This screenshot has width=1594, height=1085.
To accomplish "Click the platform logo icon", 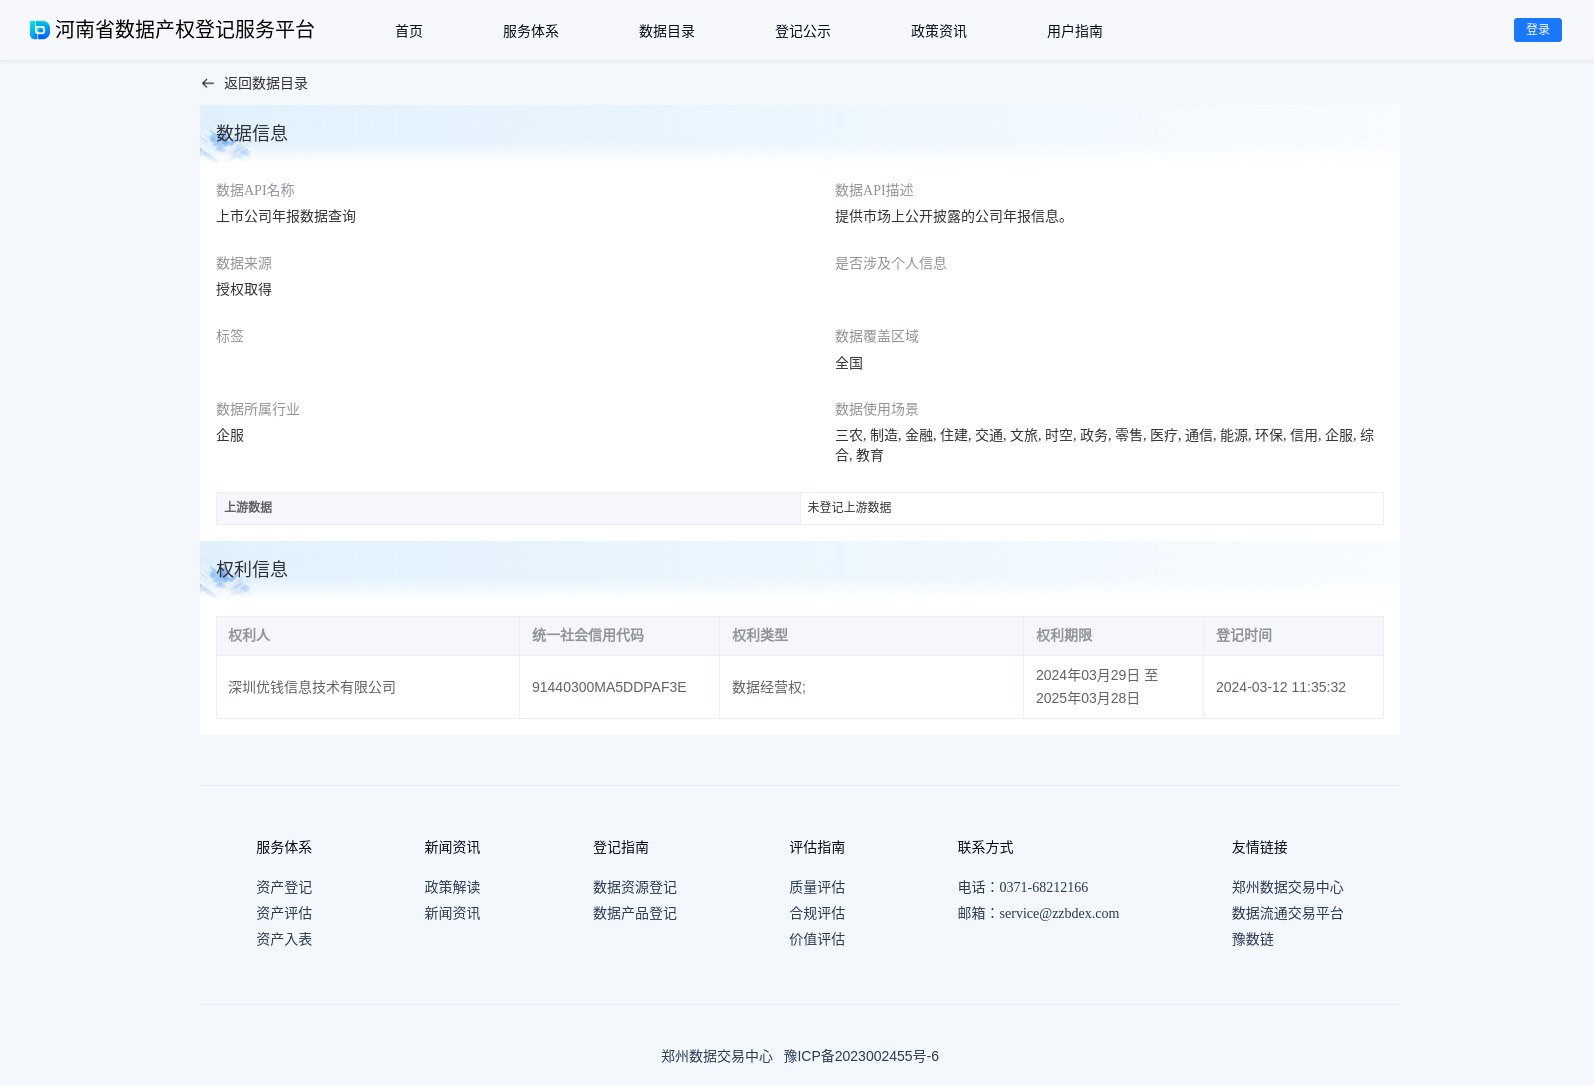I will coord(40,30).
